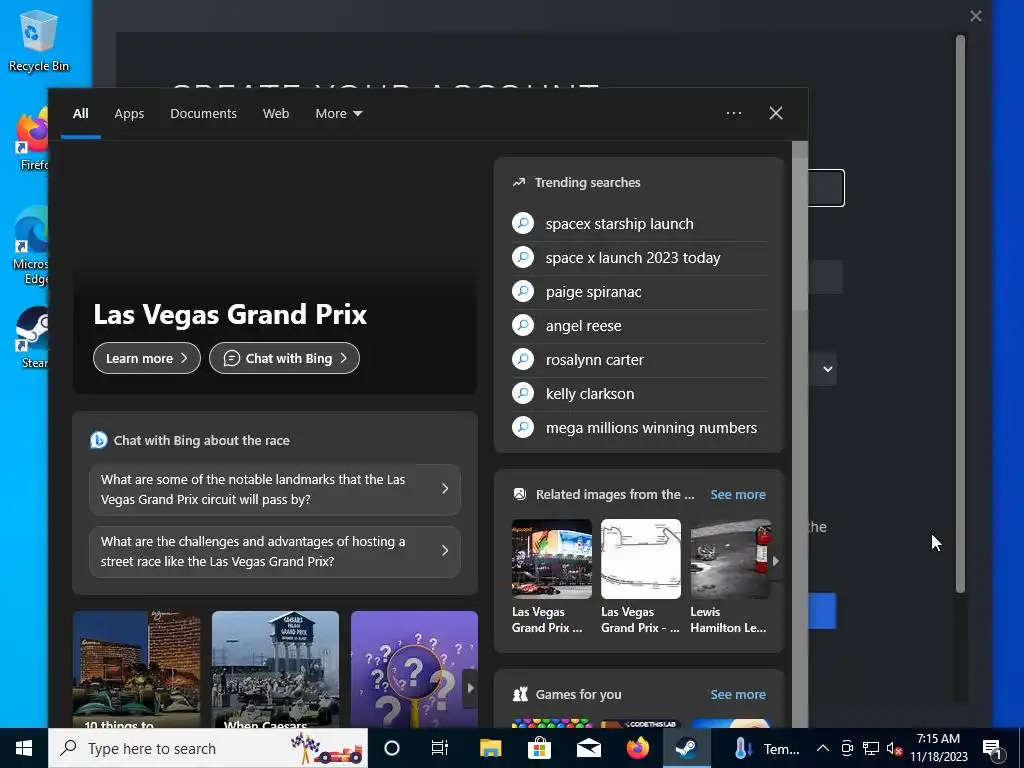Click the Trending searches heading icon
This screenshot has height=768, width=1024.
pyautogui.click(x=519, y=182)
